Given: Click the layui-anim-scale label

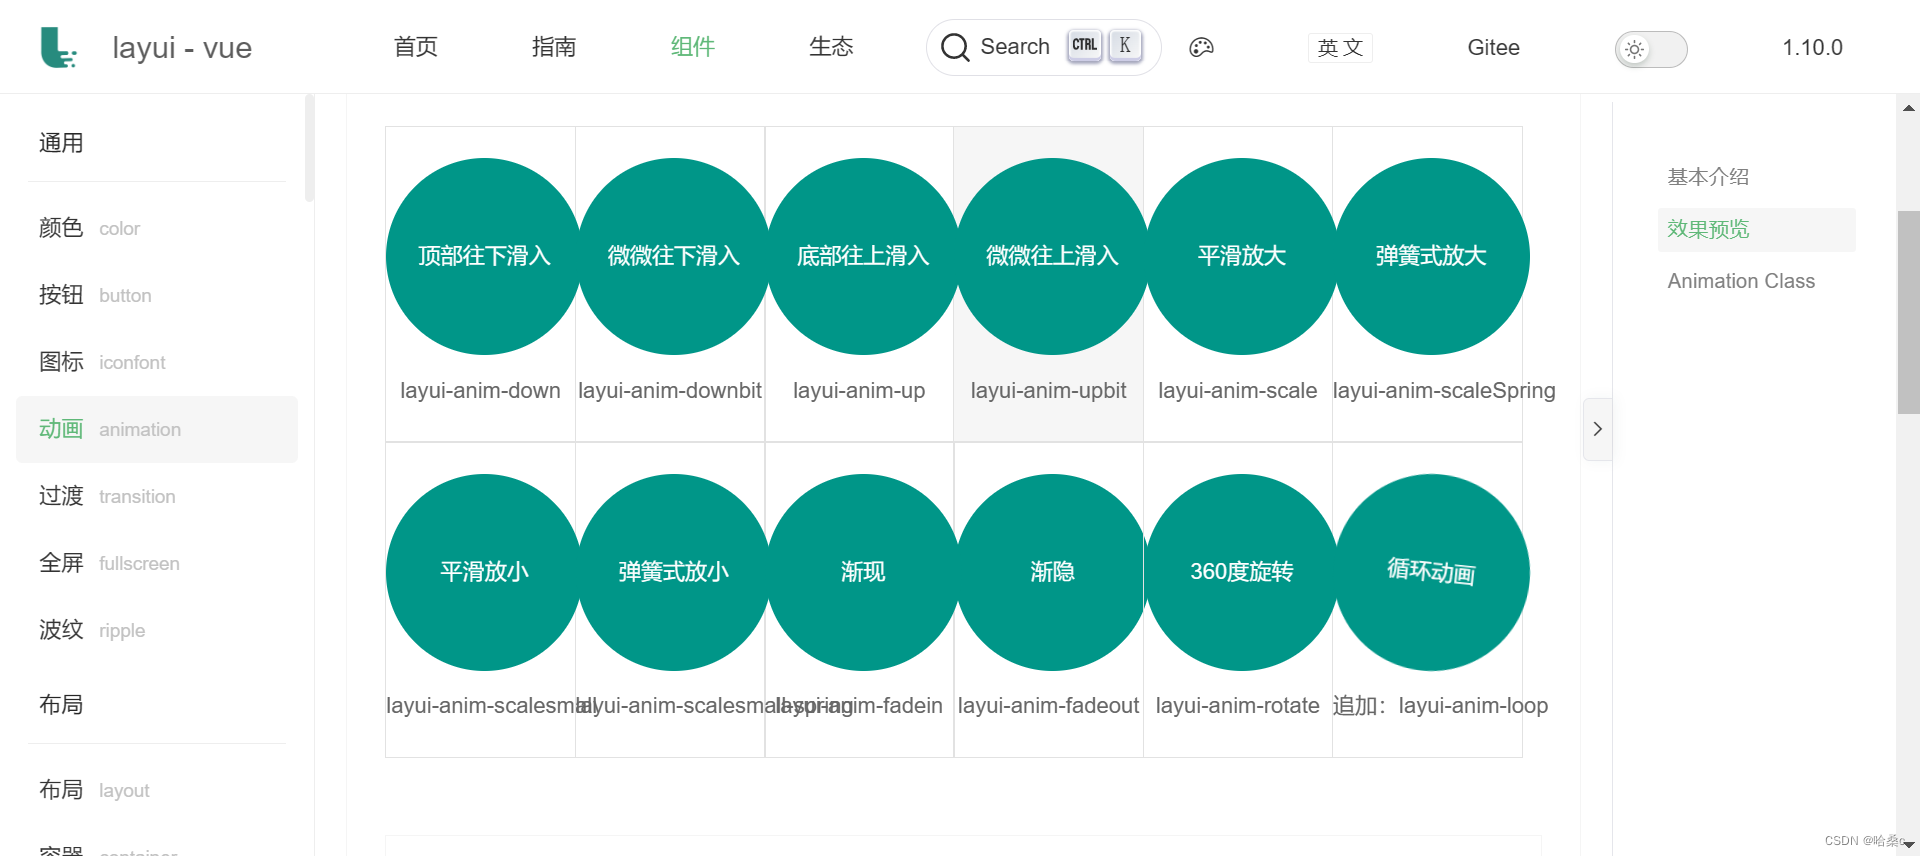Looking at the screenshot, I should [1238, 390].
